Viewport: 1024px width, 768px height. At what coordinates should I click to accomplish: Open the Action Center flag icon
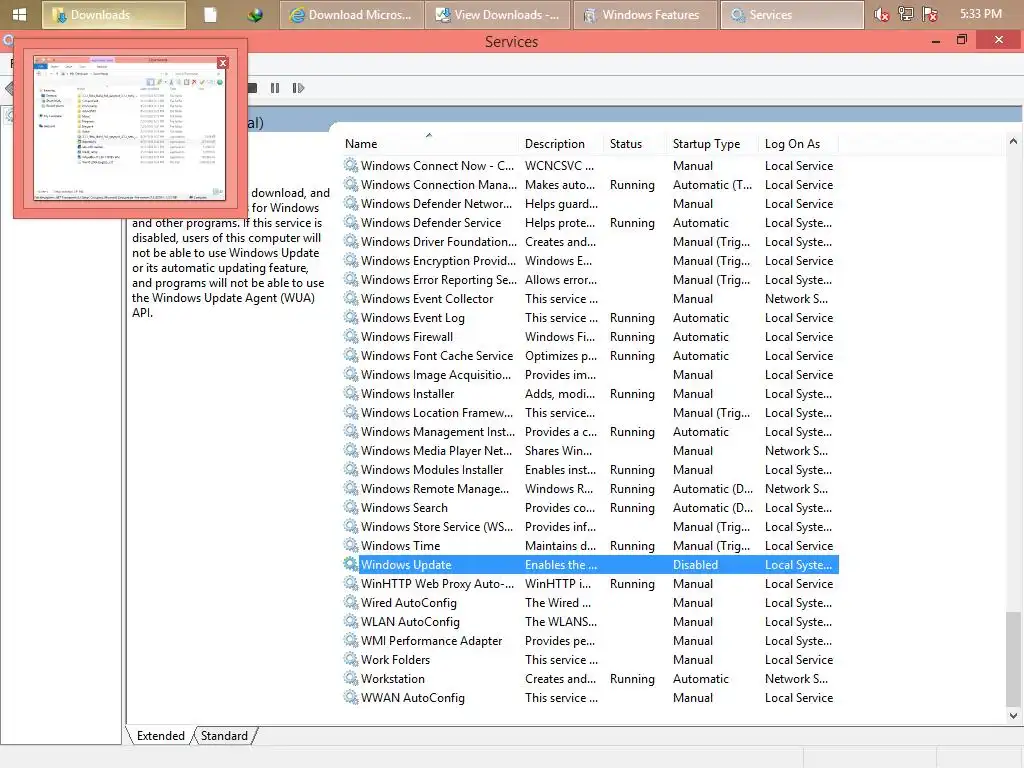click(930, 14)
